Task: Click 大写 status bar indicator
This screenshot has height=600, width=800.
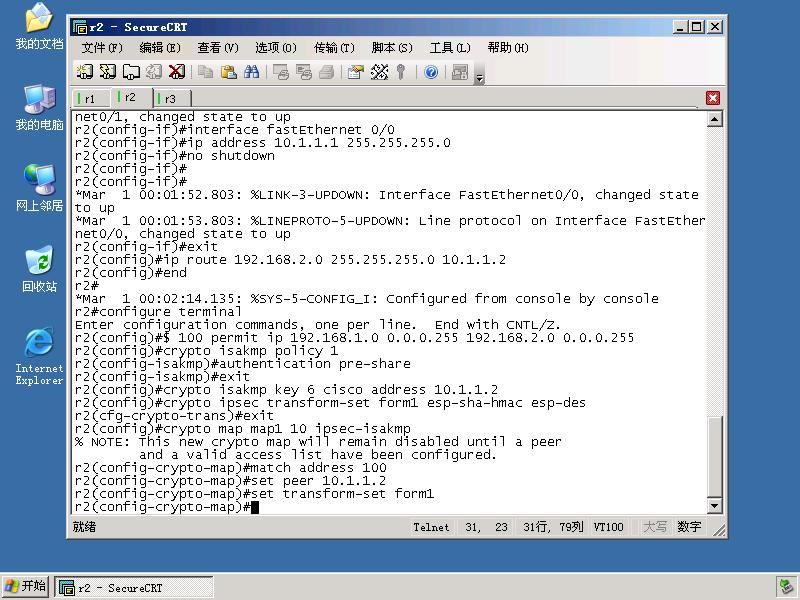Action: click(x=655, y=527)
